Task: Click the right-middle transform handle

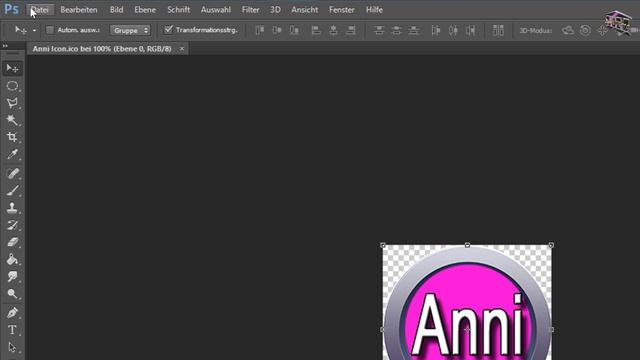Action: click(552, 329)
